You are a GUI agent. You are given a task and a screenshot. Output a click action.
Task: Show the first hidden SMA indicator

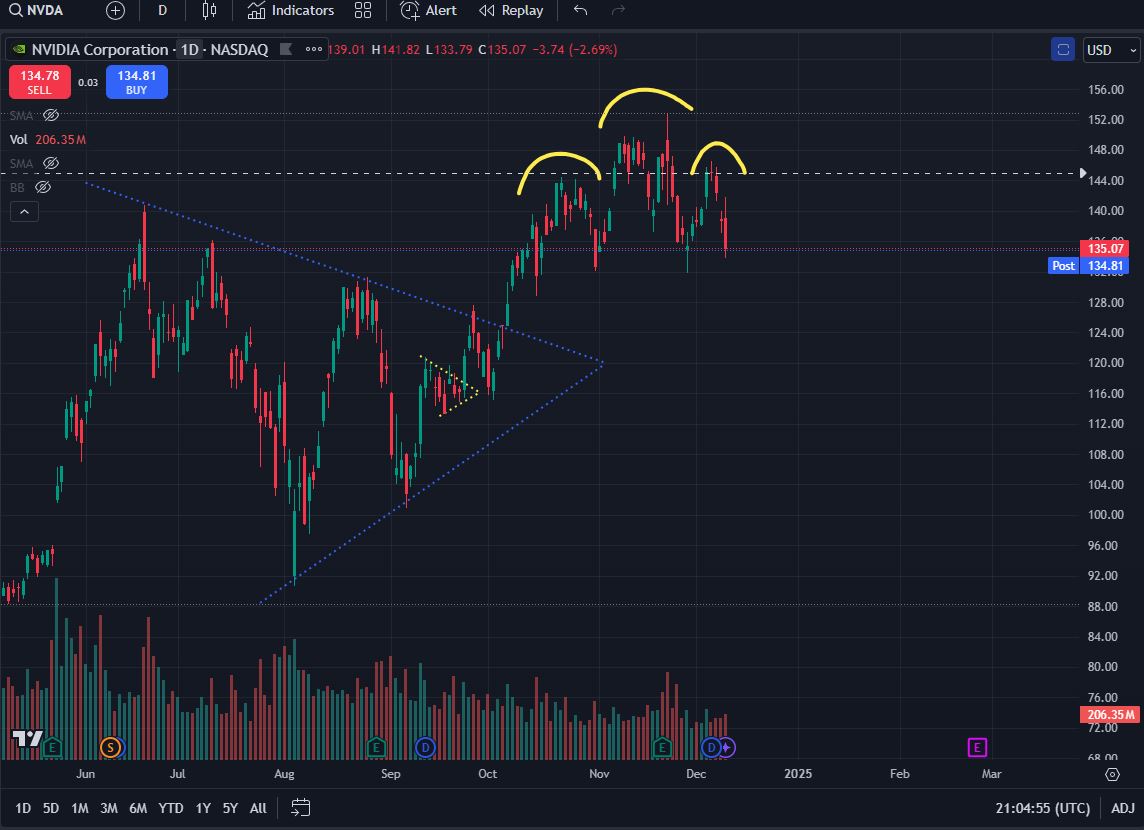pyautogui.click(x=50, y=115)
